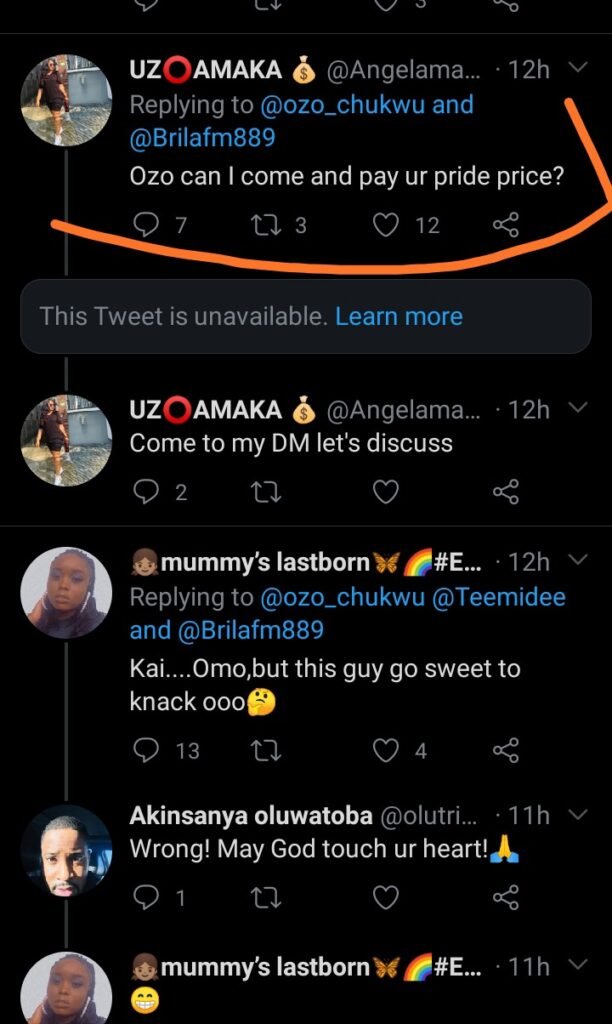Viewport: 612px width, 1024px height.
Task: Share the "Come to my DM" tweet
Action: [x=506, y=492]
